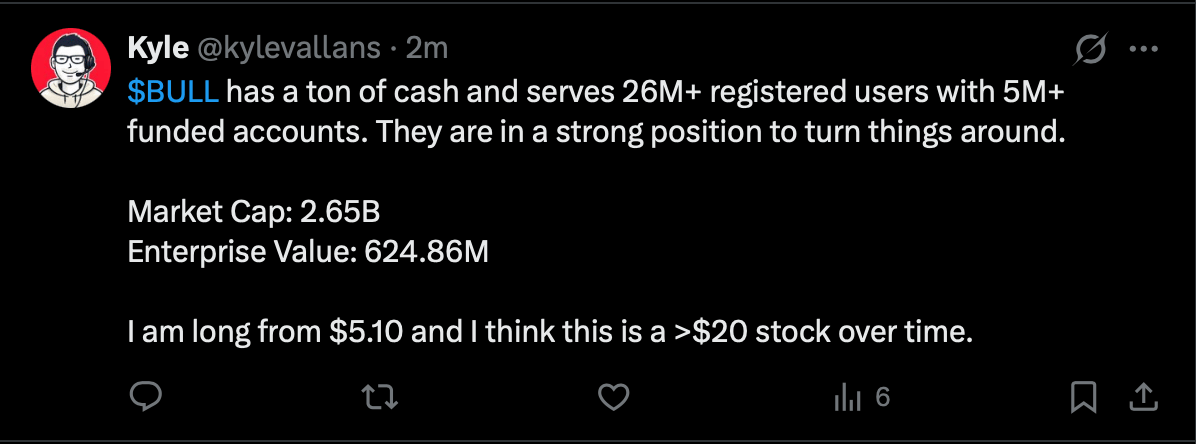
Task: Click the Grok explain-post icon
Action: click(x=1090, y=50)
